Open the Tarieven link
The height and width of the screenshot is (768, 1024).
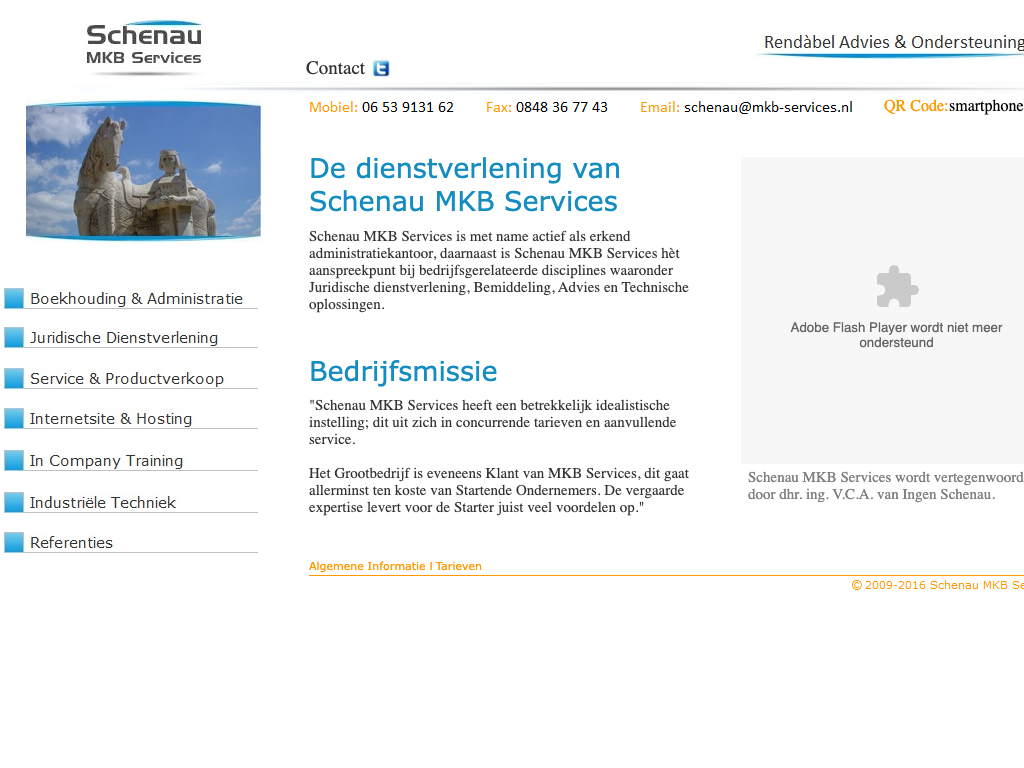click(458, 566)
